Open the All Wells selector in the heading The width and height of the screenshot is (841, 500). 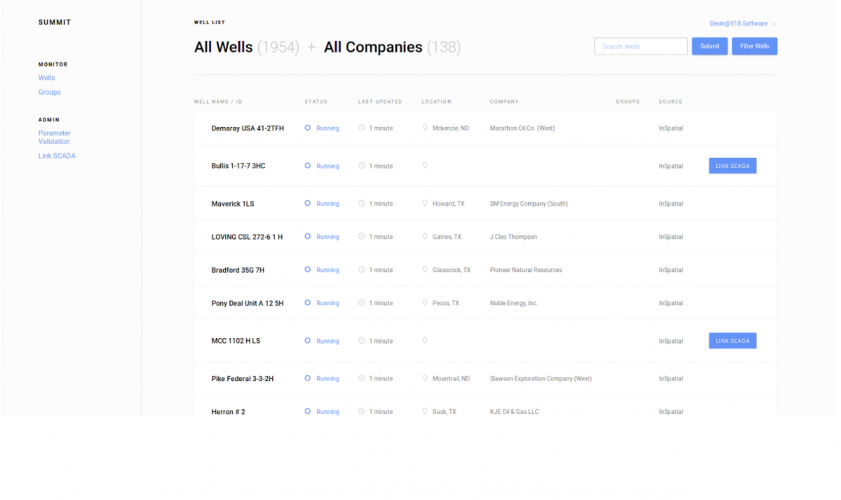click(224, 47)
